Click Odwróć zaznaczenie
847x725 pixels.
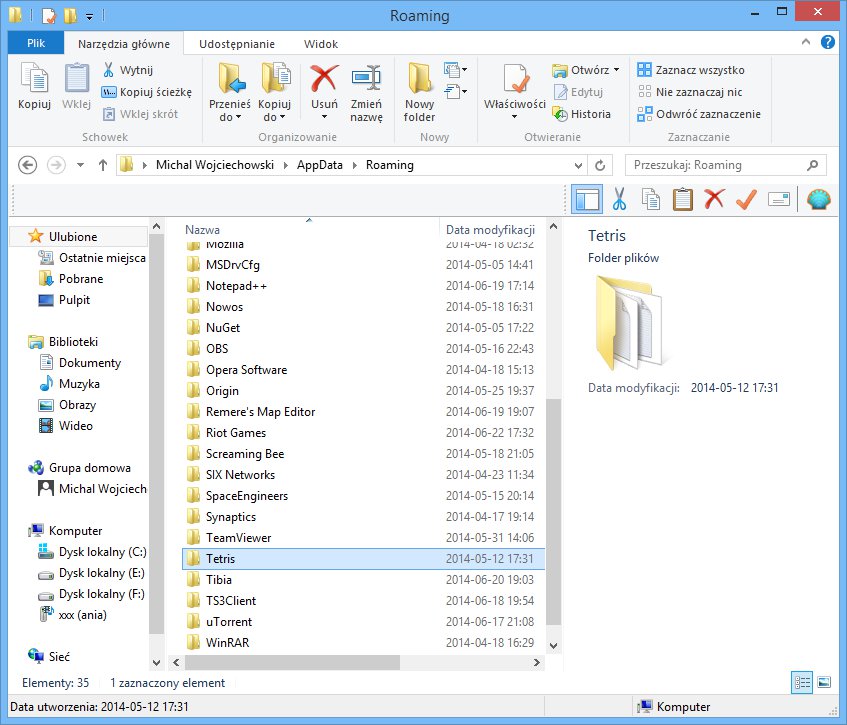click(x=699, y=114)
